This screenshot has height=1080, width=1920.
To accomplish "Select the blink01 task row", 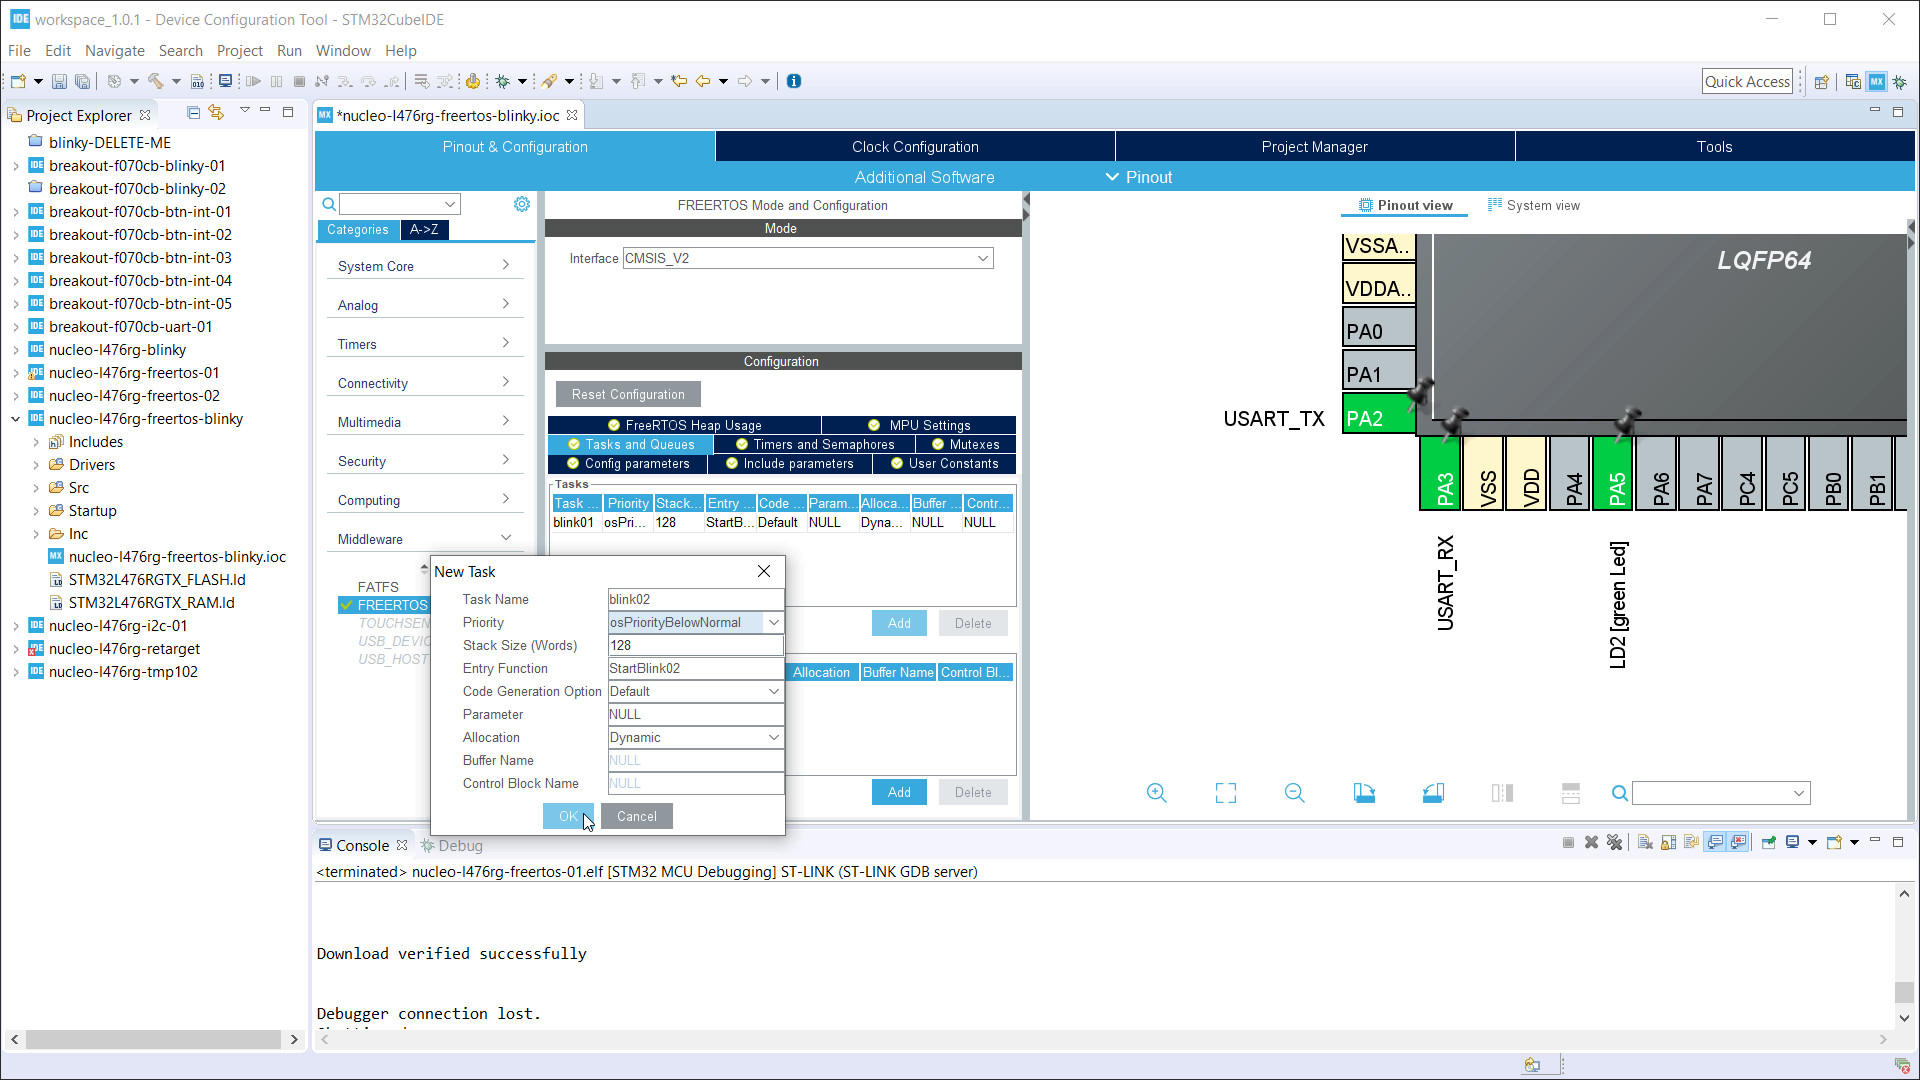I will coord(782,522).
